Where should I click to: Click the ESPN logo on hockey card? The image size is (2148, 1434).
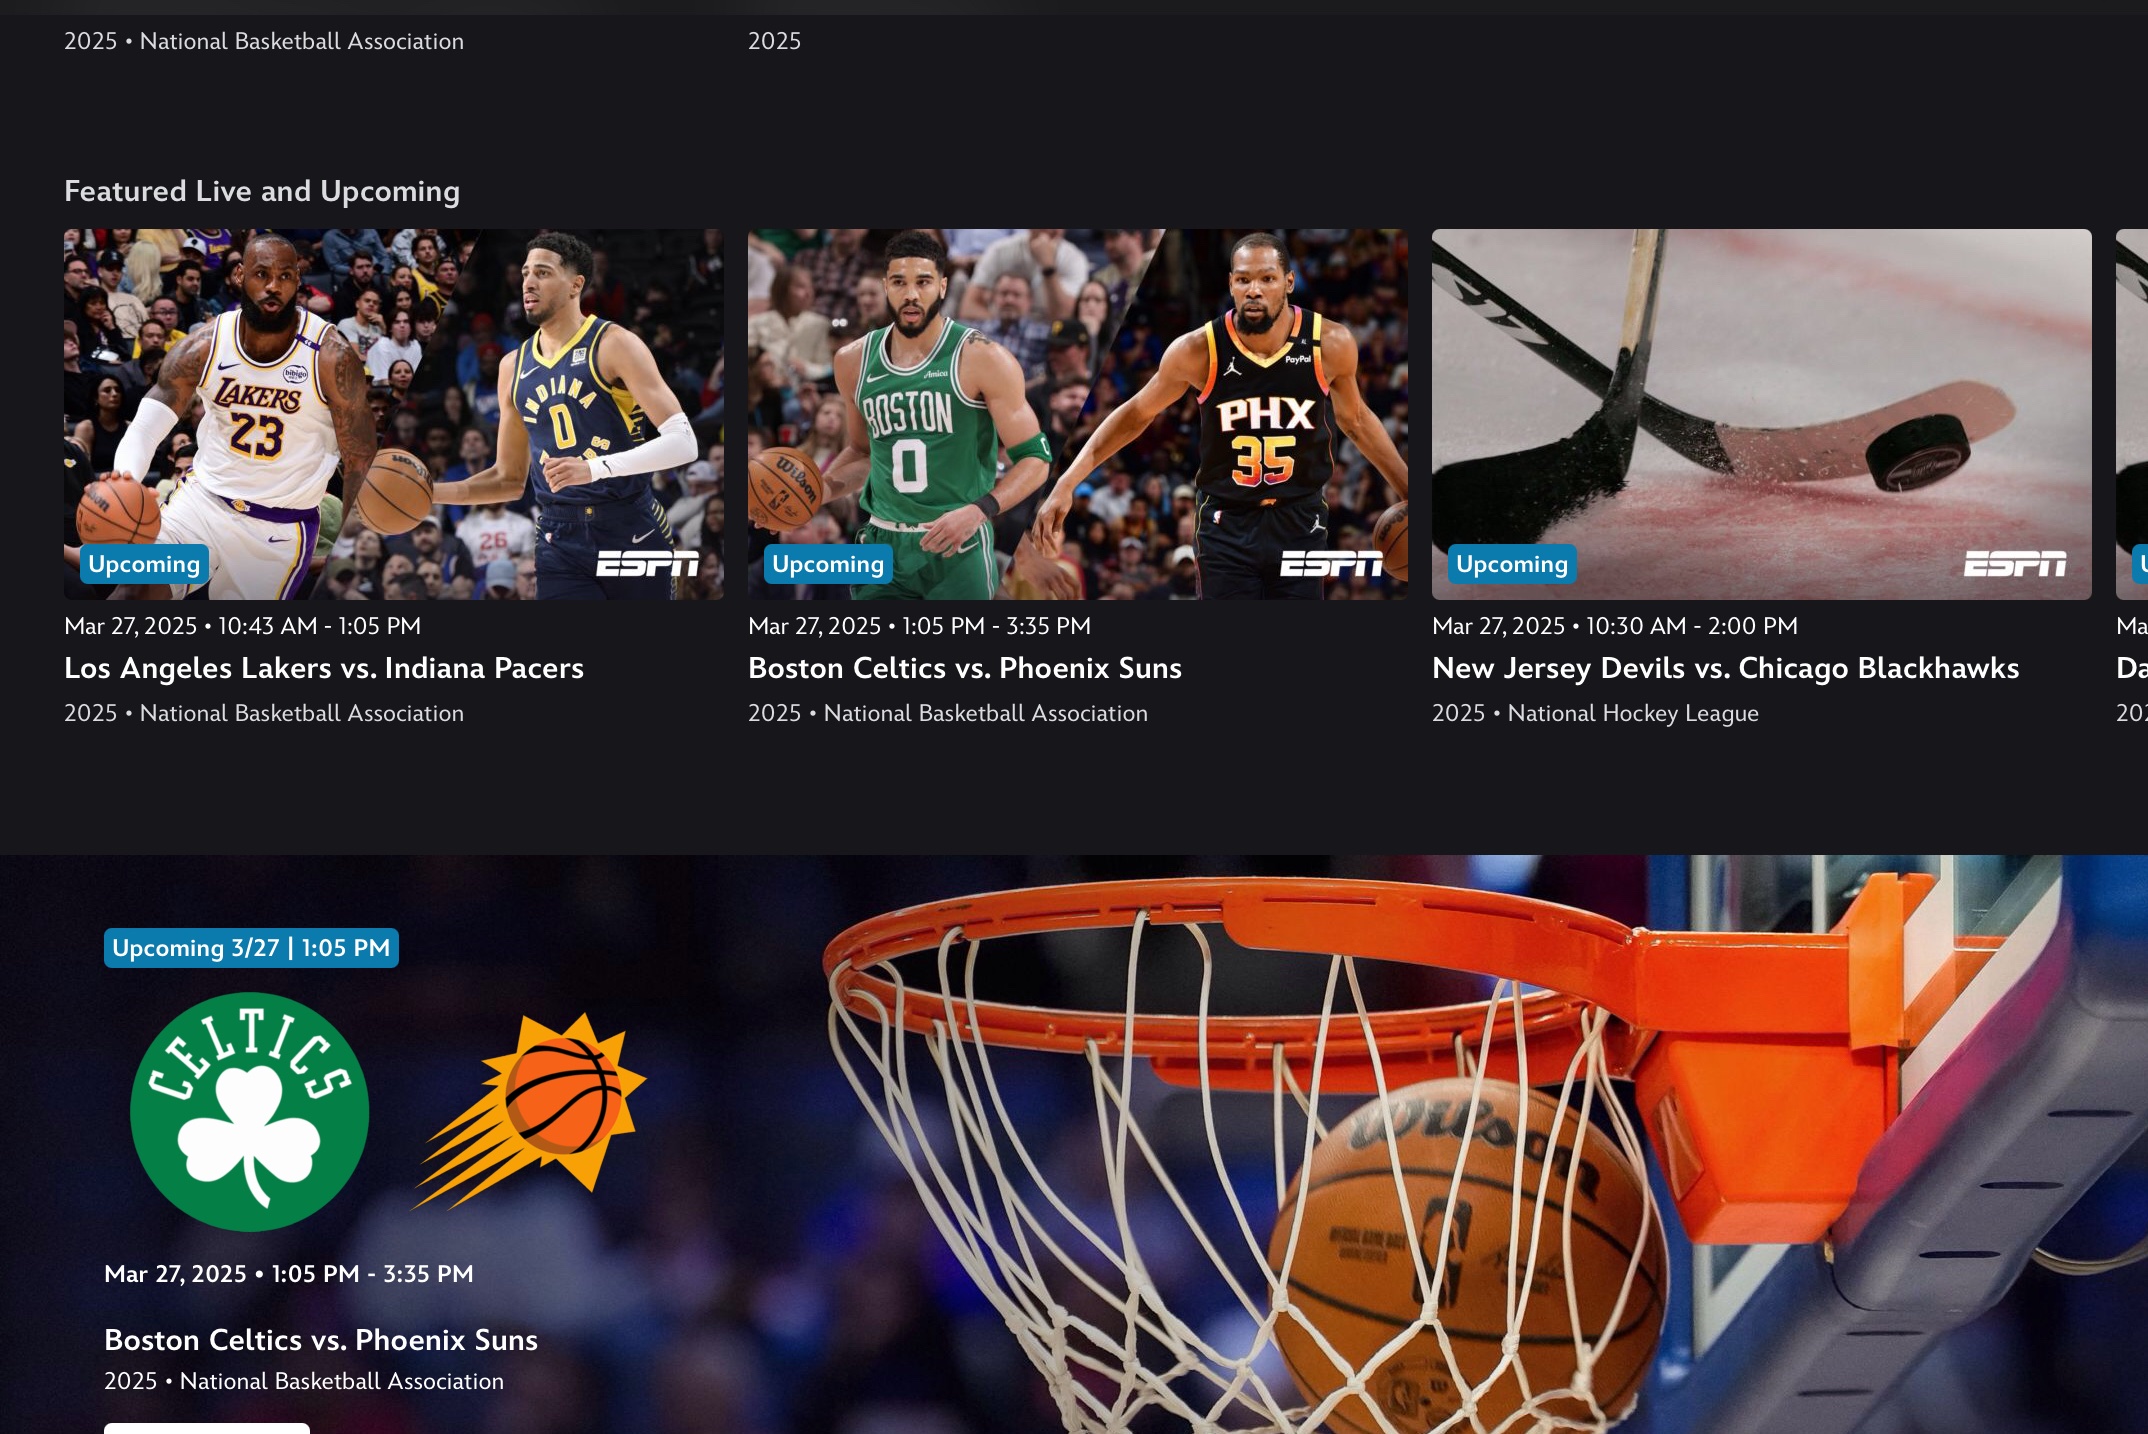coord(2015,564)
